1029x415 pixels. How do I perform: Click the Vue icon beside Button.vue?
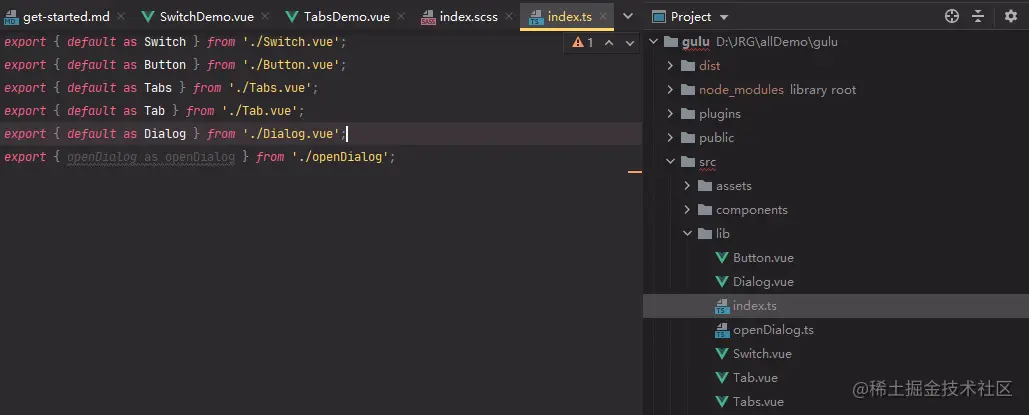[723, 258]
